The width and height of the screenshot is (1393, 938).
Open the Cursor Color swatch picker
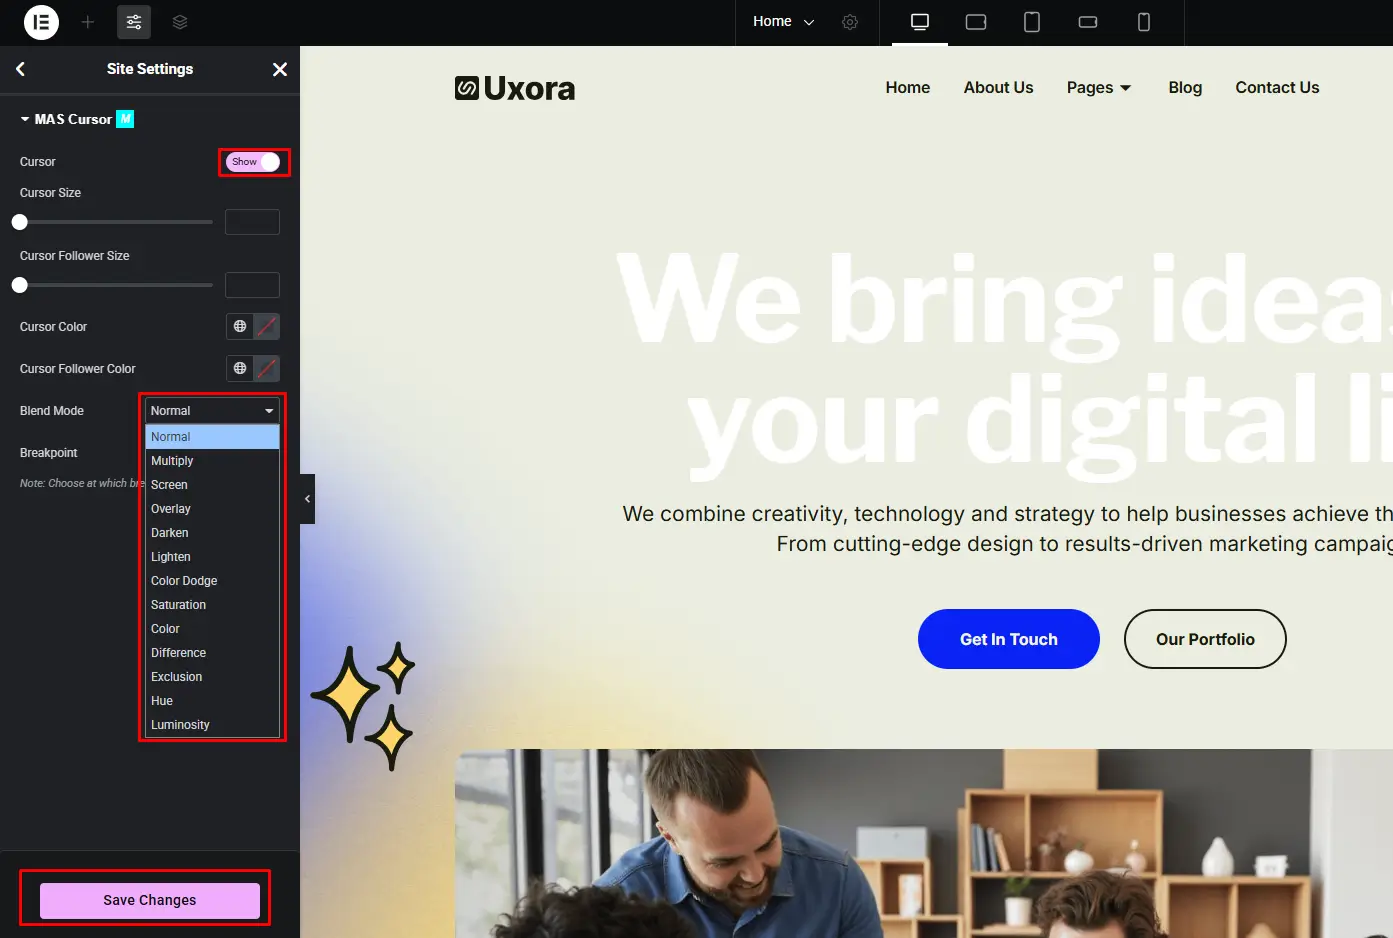click(267, 326)
